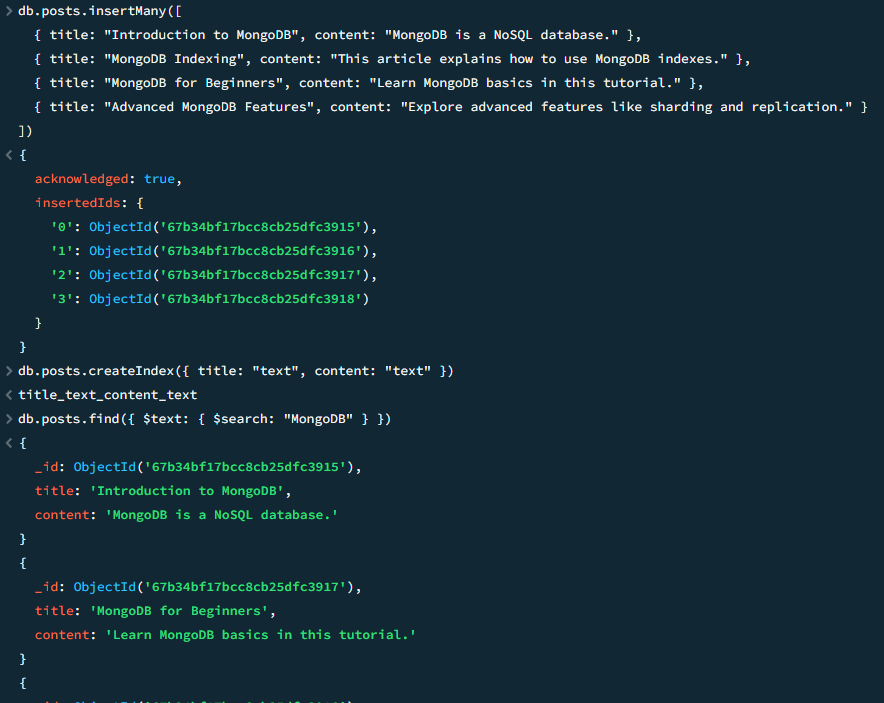
Task: Click the output chevron before the acknowledged result
Action: pos(9,155)
